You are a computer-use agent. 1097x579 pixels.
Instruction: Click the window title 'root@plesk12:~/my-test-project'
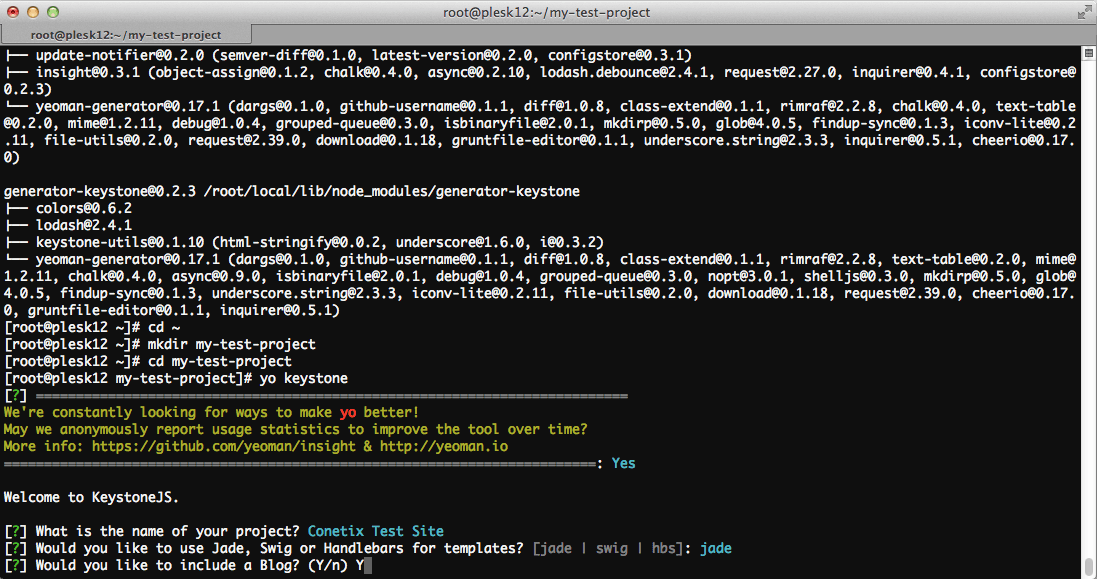(546, 13)
